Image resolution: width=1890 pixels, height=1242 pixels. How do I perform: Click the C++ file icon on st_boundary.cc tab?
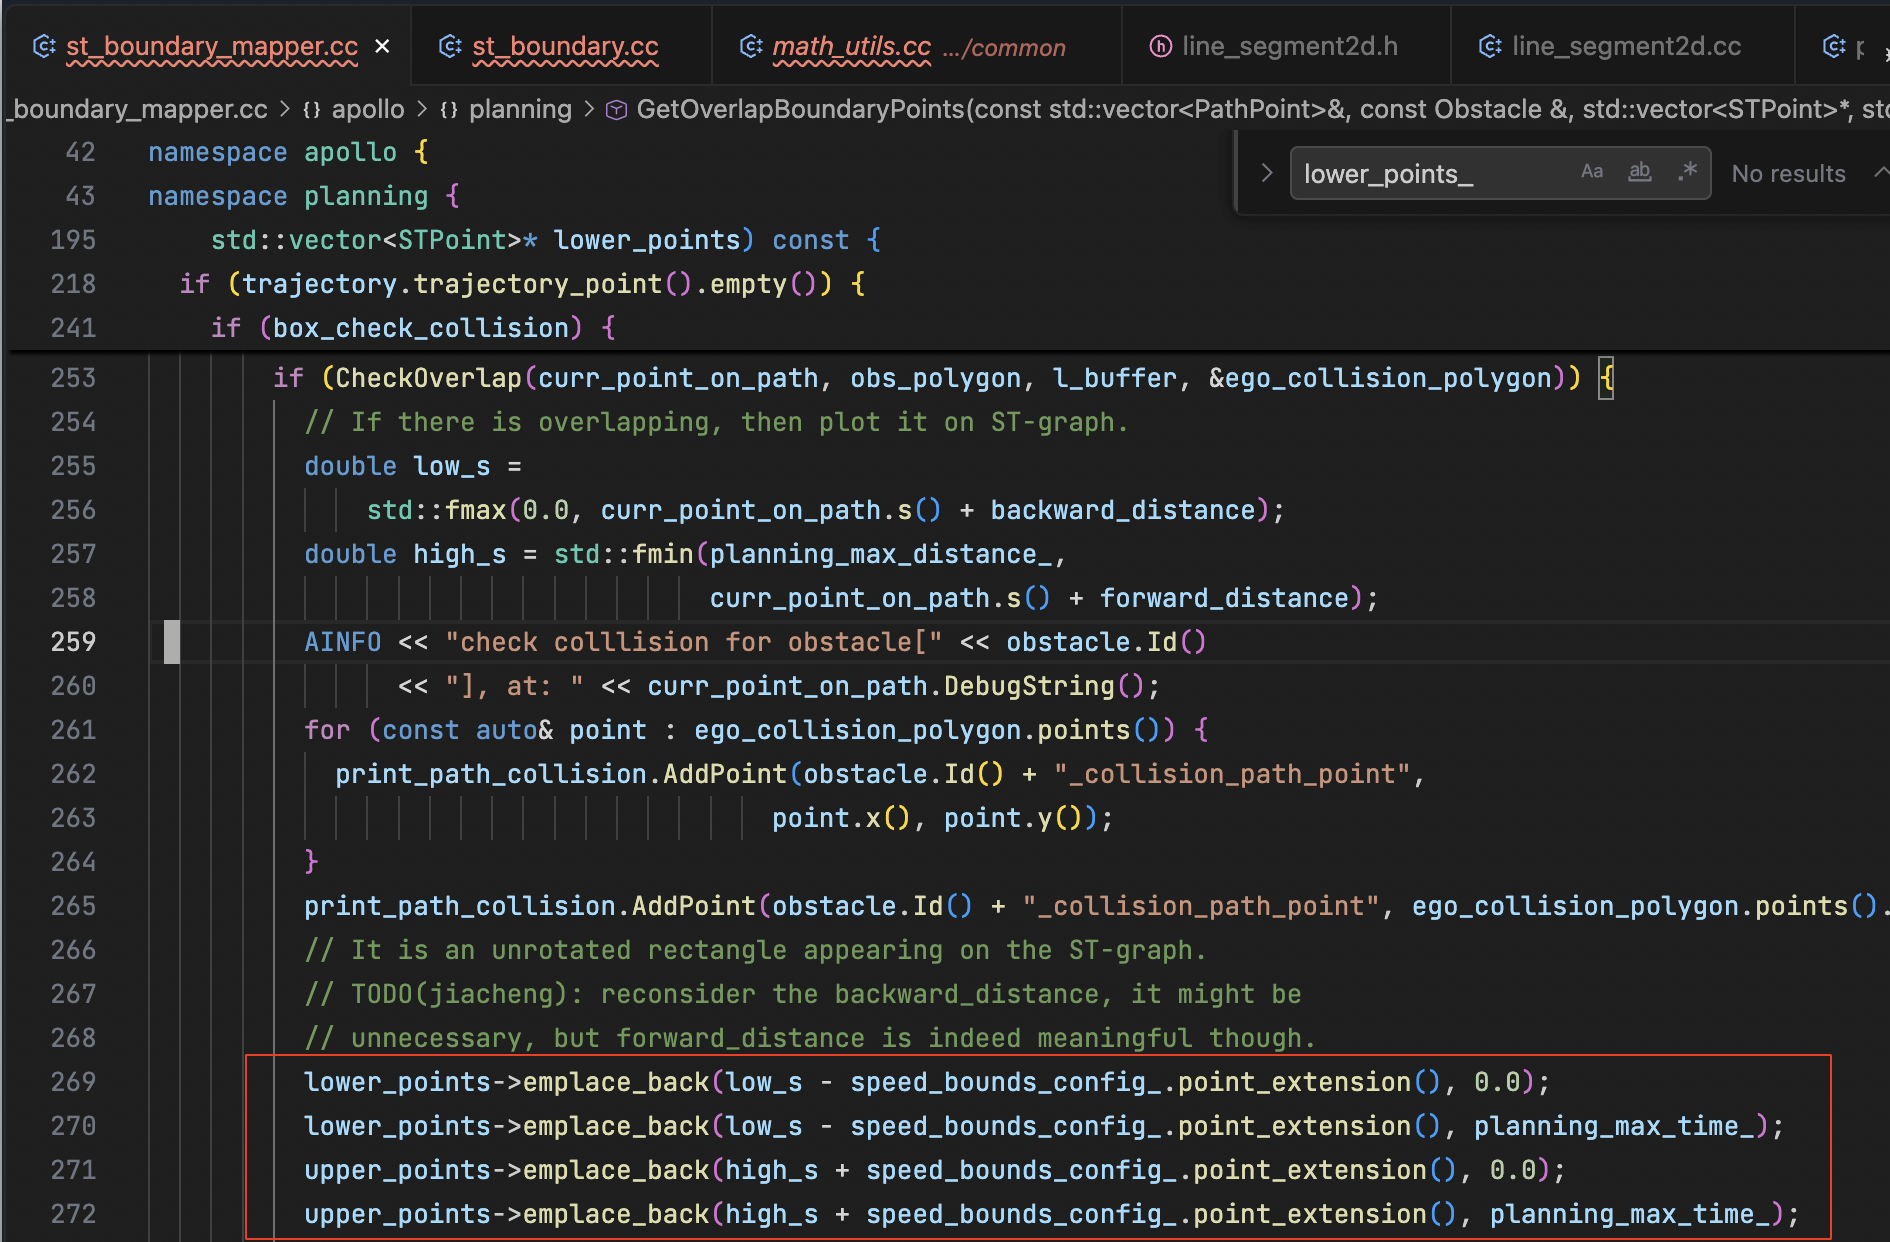[x=450, y=47]
